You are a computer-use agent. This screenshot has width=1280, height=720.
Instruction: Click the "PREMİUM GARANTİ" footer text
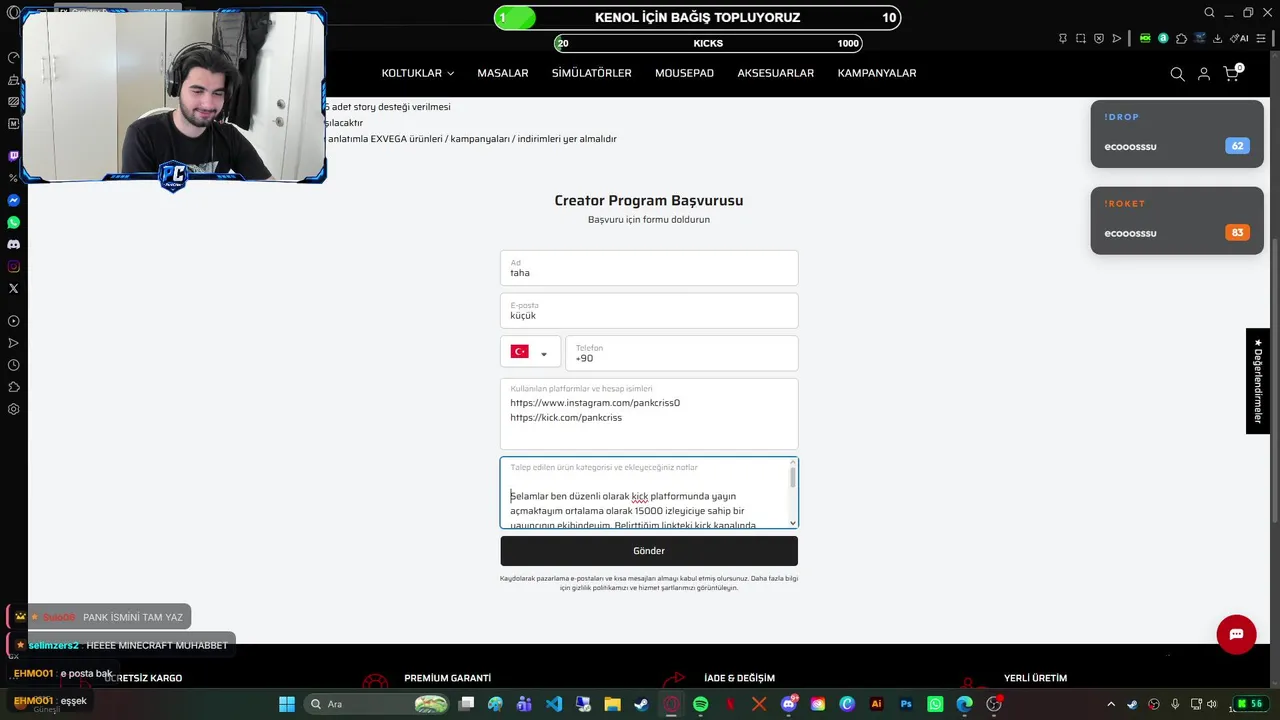[448, 678]
